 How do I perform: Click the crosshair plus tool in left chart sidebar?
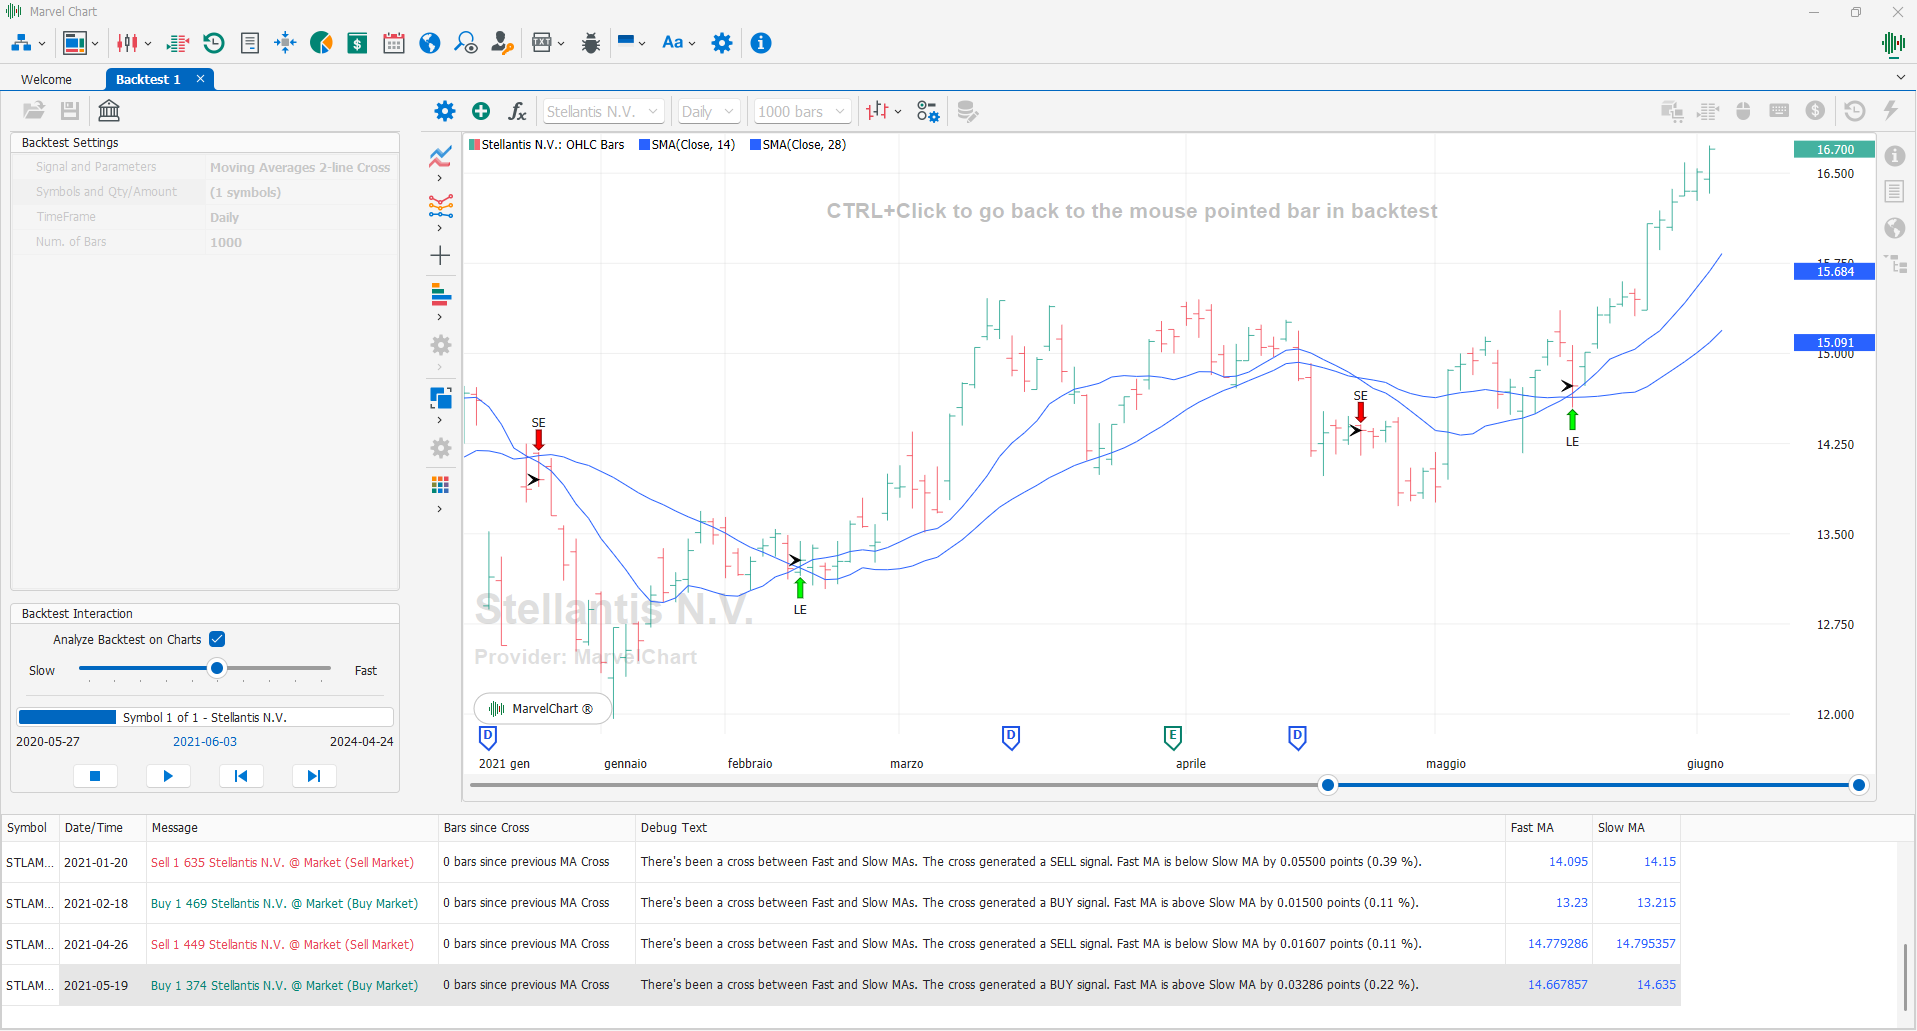click(x=440, y=256)
